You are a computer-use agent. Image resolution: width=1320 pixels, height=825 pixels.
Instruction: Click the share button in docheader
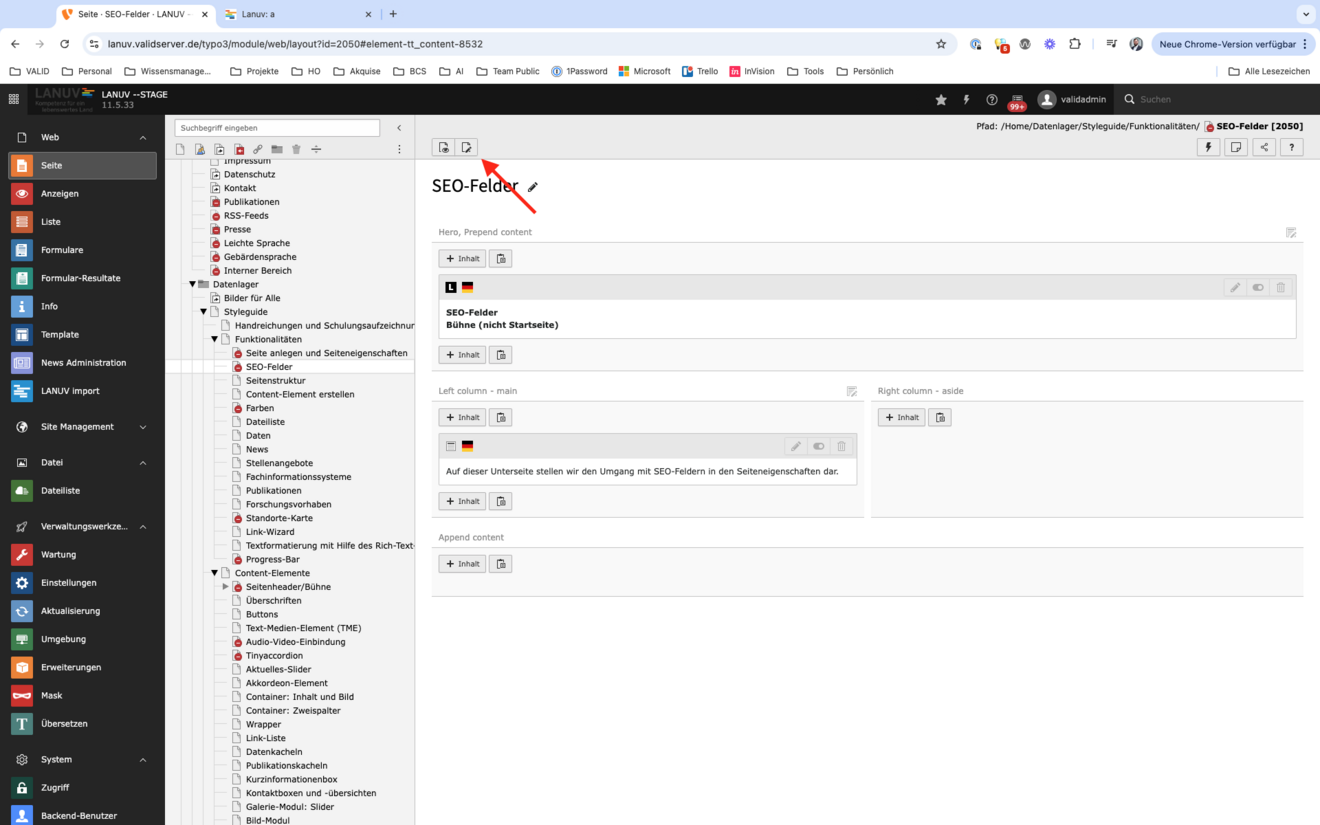point(1264,148)
